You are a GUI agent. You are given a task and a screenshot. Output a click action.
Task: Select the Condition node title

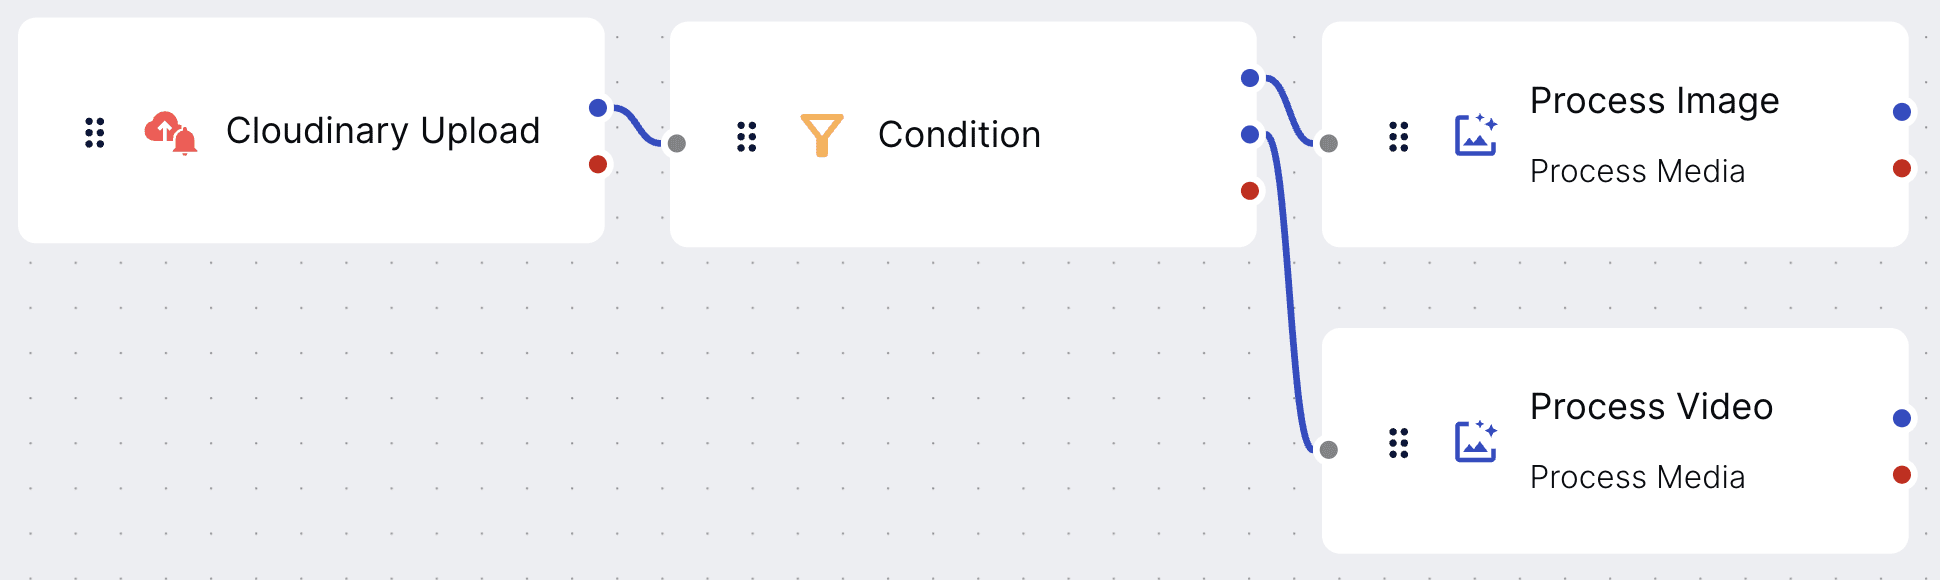coord(959,135)
